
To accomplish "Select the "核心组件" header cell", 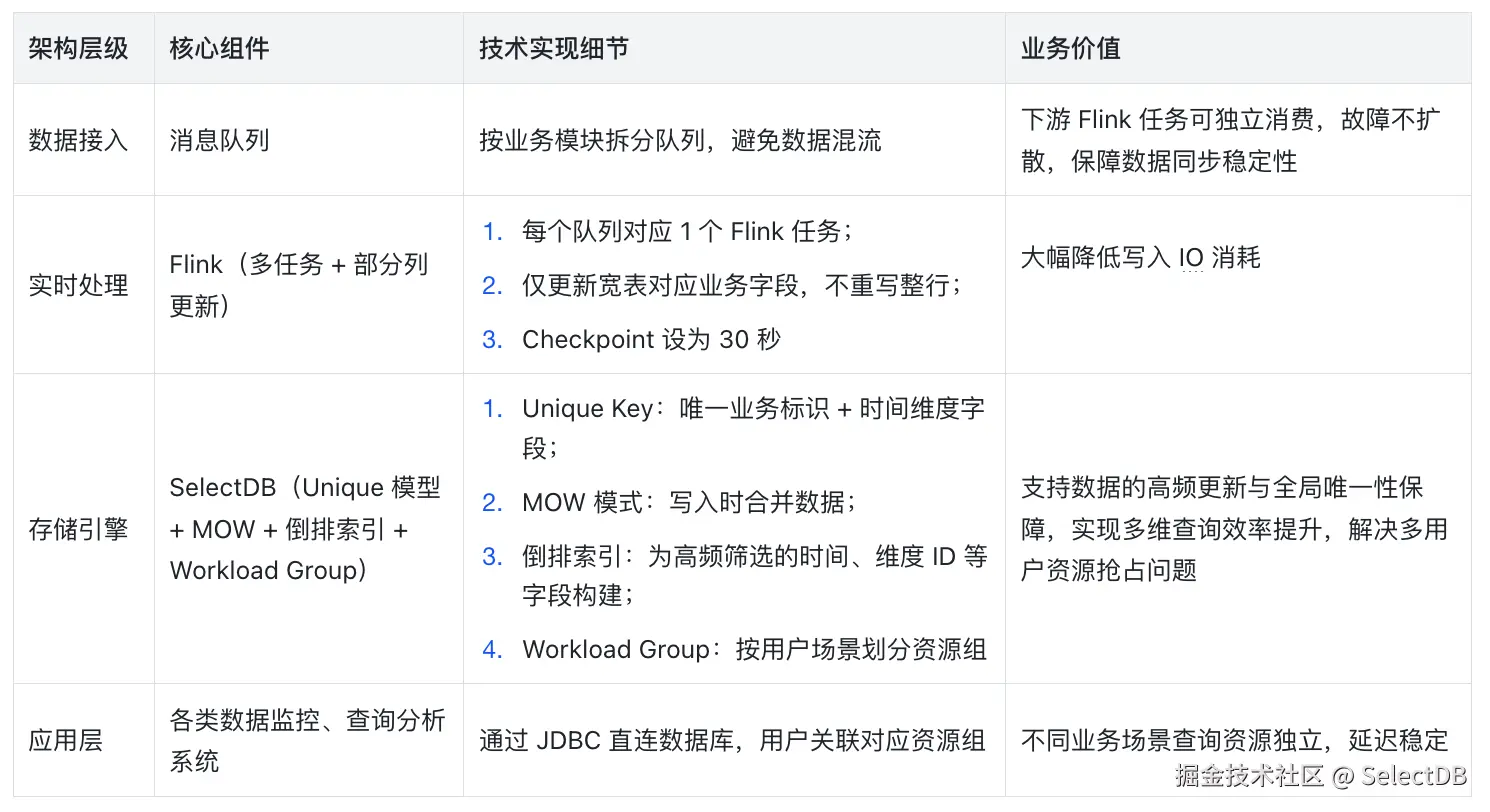I will click(x=219, y=49).
